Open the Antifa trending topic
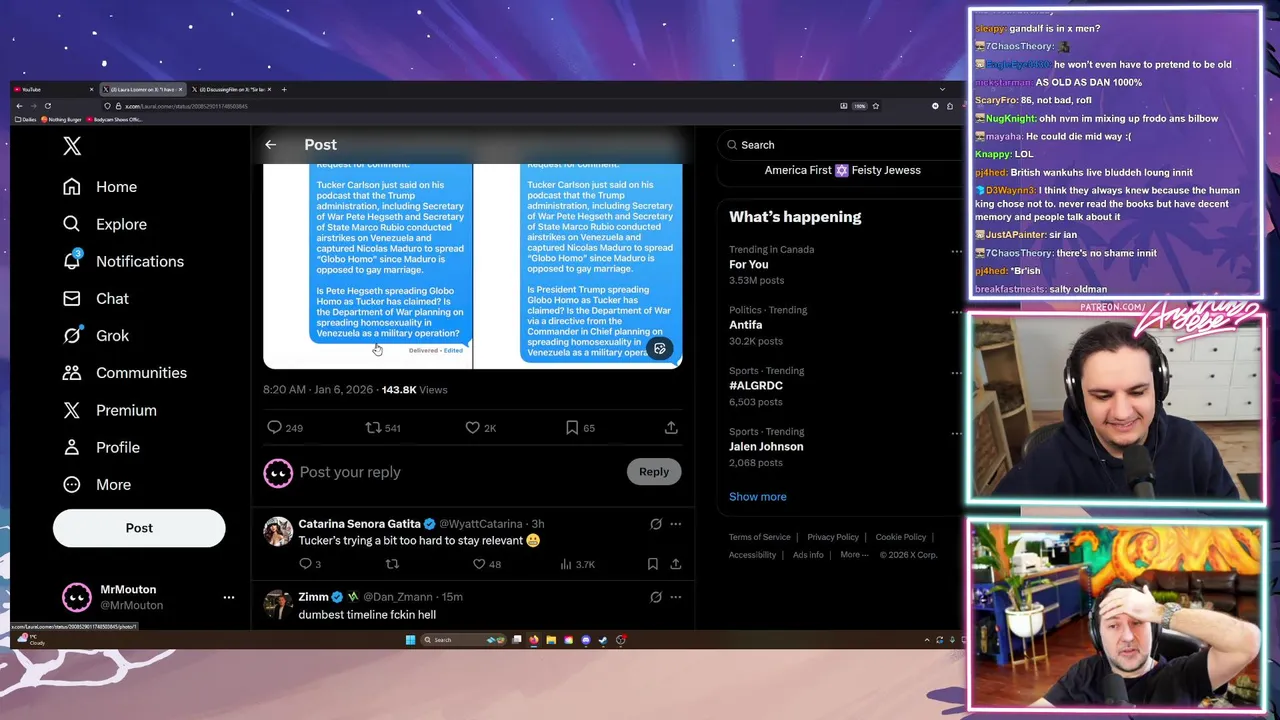This screenshot has height=720, width=1280. pyautogui.click(x=745, y=325)
